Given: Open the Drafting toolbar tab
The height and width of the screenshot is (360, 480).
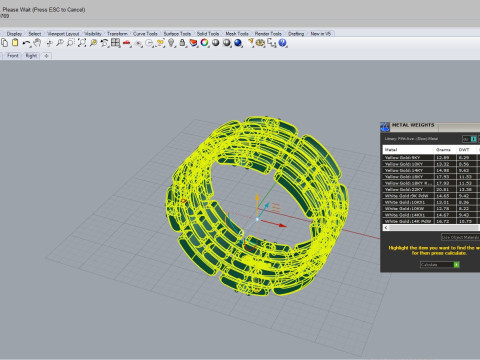Looking at the screenshot, I should pyautogui.click(x=296, y=34).
